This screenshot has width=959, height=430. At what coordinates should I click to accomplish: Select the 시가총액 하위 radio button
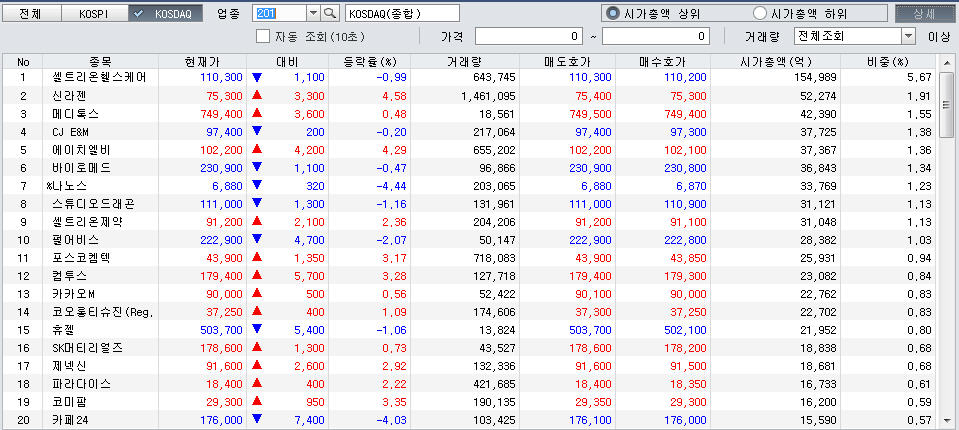(760, 13)
